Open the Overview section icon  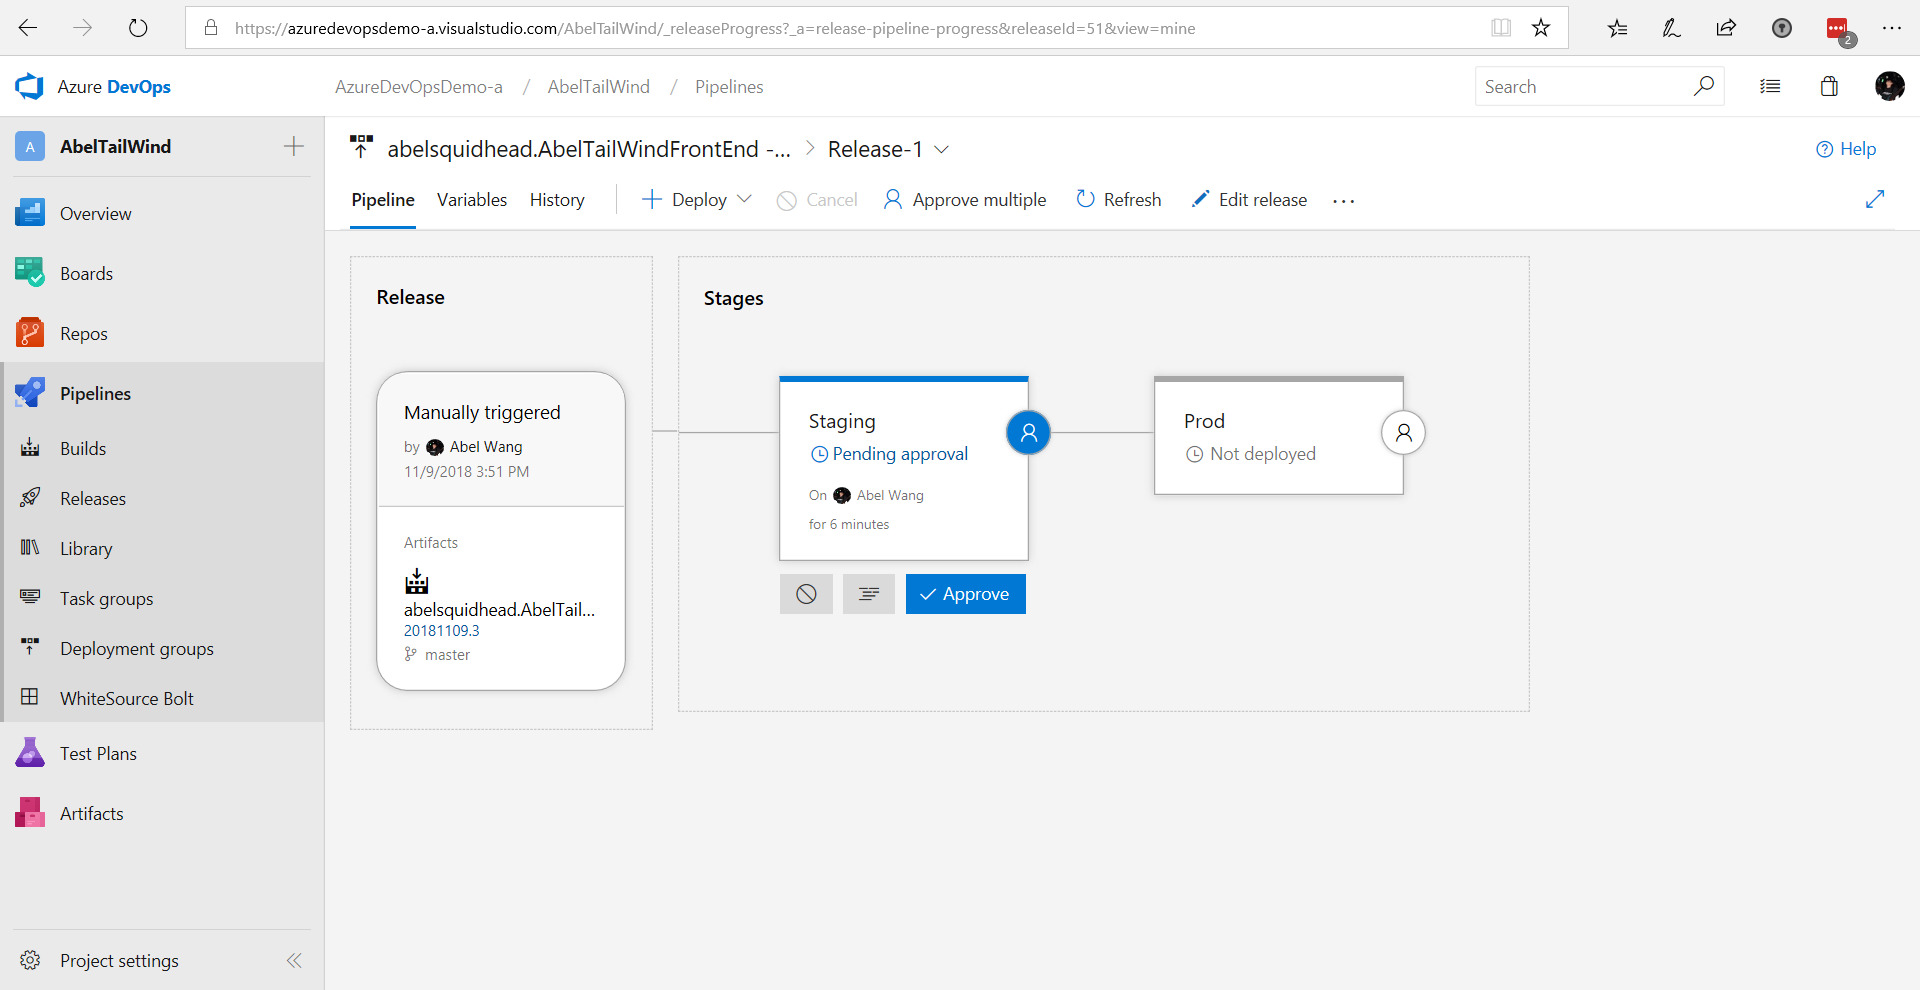pos(30,213)
